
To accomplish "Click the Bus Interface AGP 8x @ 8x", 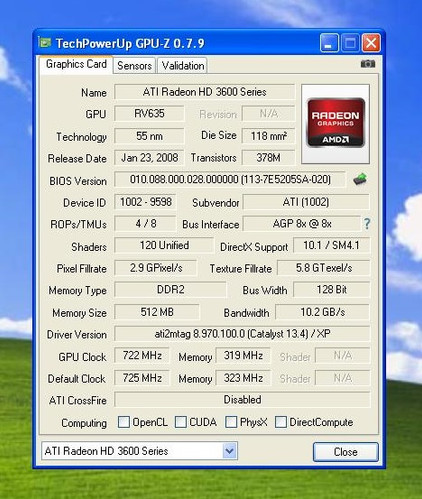I will pos(302,224).
